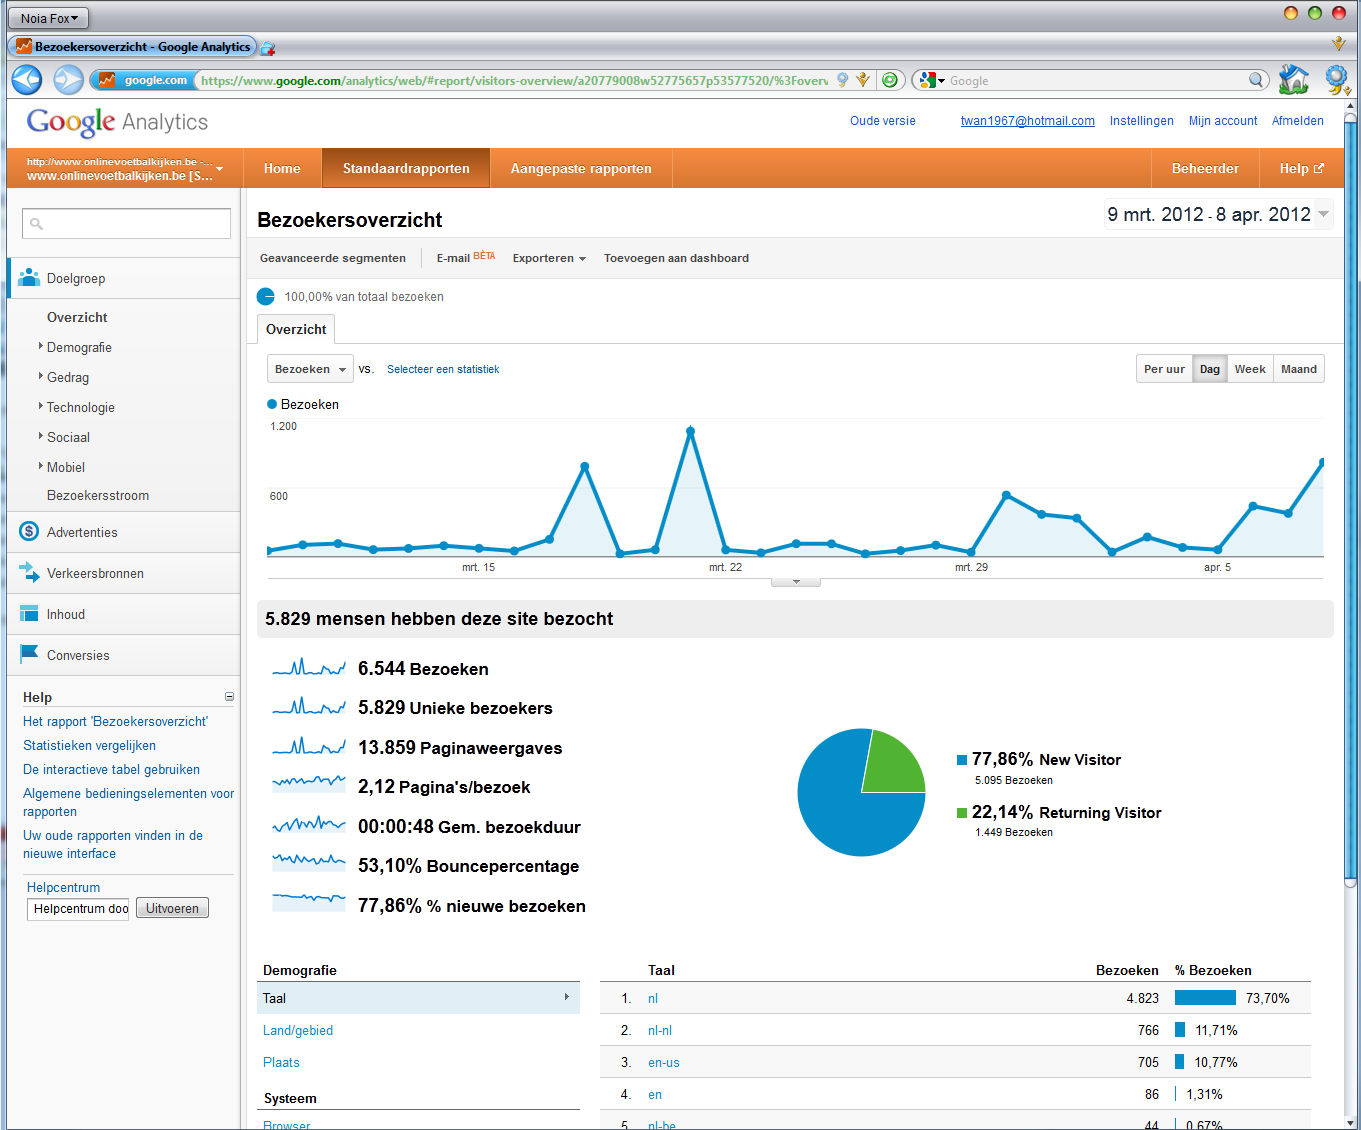The width and height of the screenshot is (1361, 1130).
Task: Open Aangepaste rapporten tab
Action: tap(581, 168)
